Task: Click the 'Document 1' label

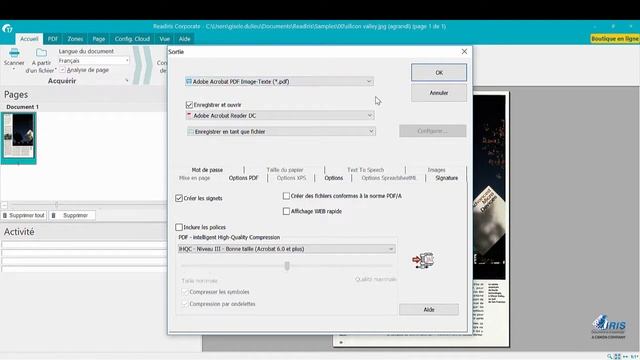Action: coord(22,107)
